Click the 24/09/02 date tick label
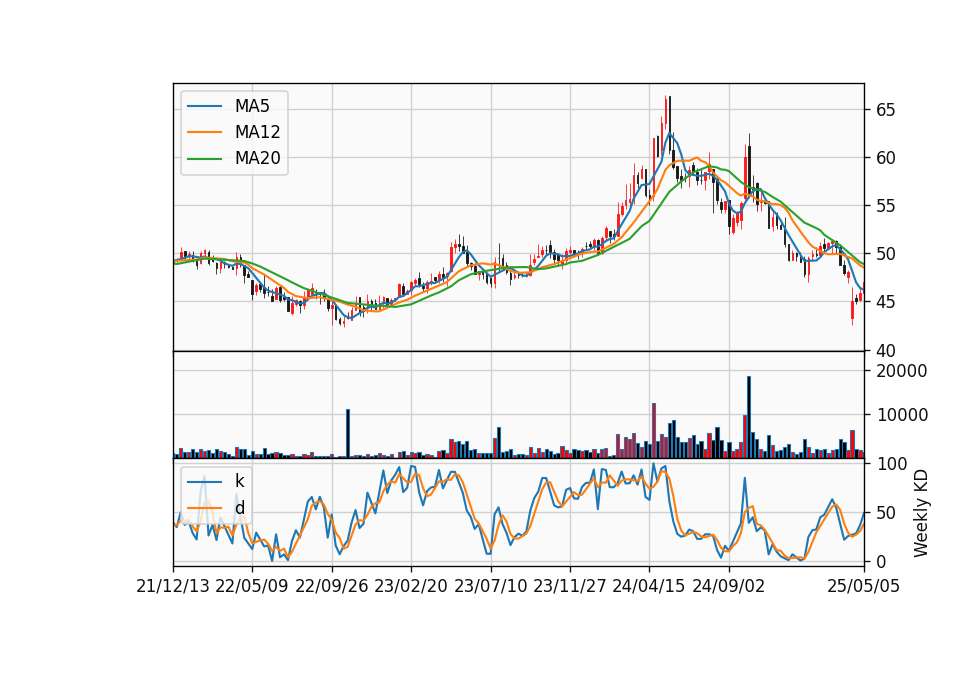Viewport: 960px width, 690px height. click(x=729, y=586)
